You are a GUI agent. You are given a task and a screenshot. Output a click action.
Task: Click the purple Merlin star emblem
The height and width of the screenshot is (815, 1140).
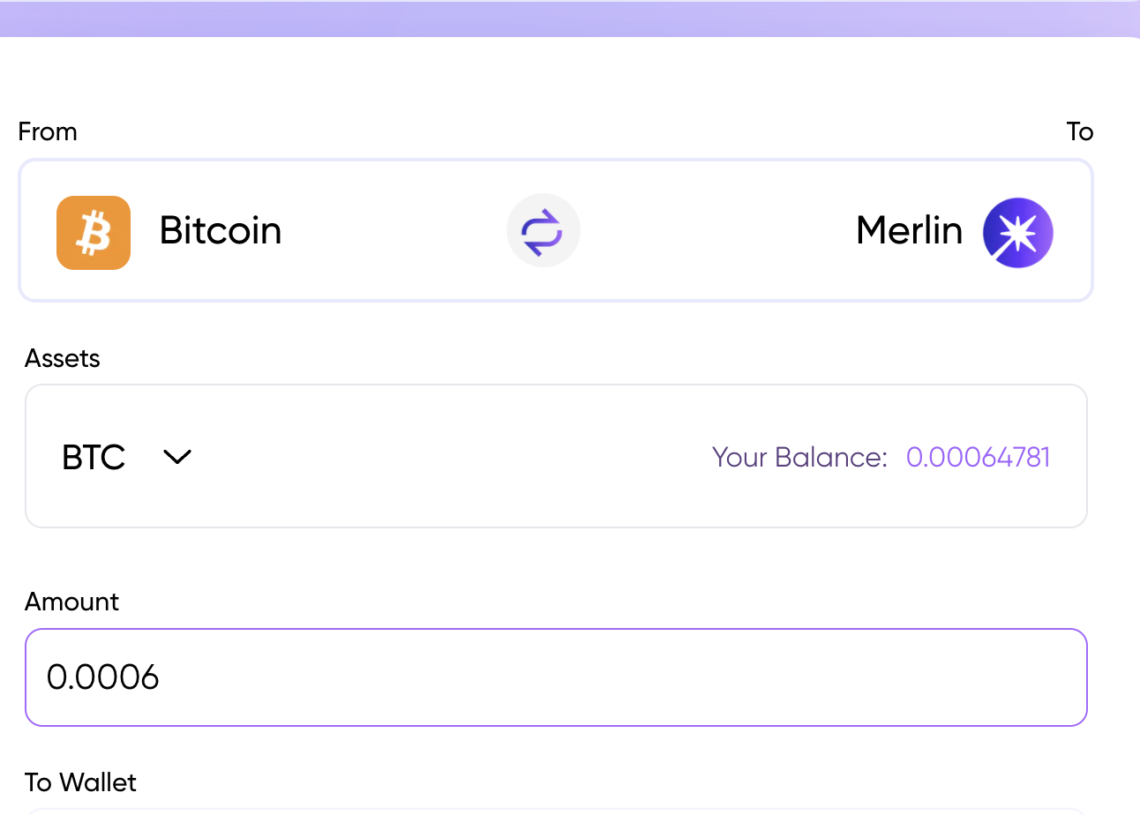pos(1017,231)
